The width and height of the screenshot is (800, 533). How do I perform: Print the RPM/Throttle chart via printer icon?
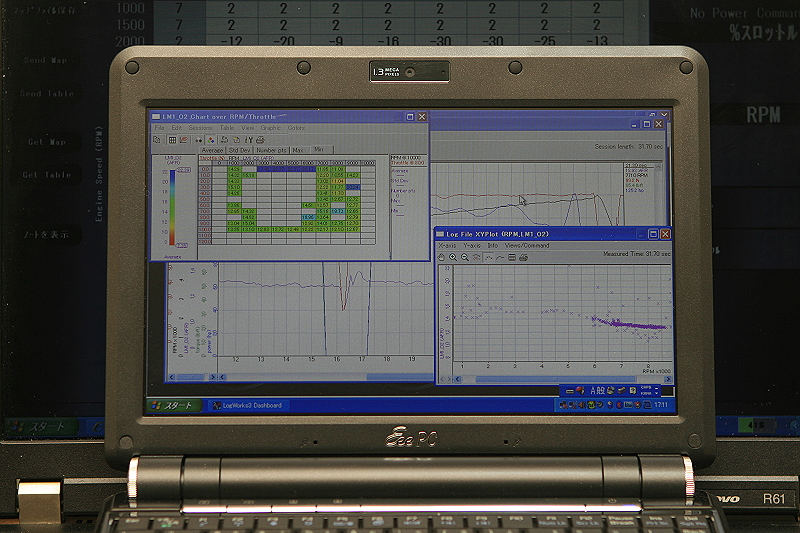pyautogui.click(x=260, y=140)
